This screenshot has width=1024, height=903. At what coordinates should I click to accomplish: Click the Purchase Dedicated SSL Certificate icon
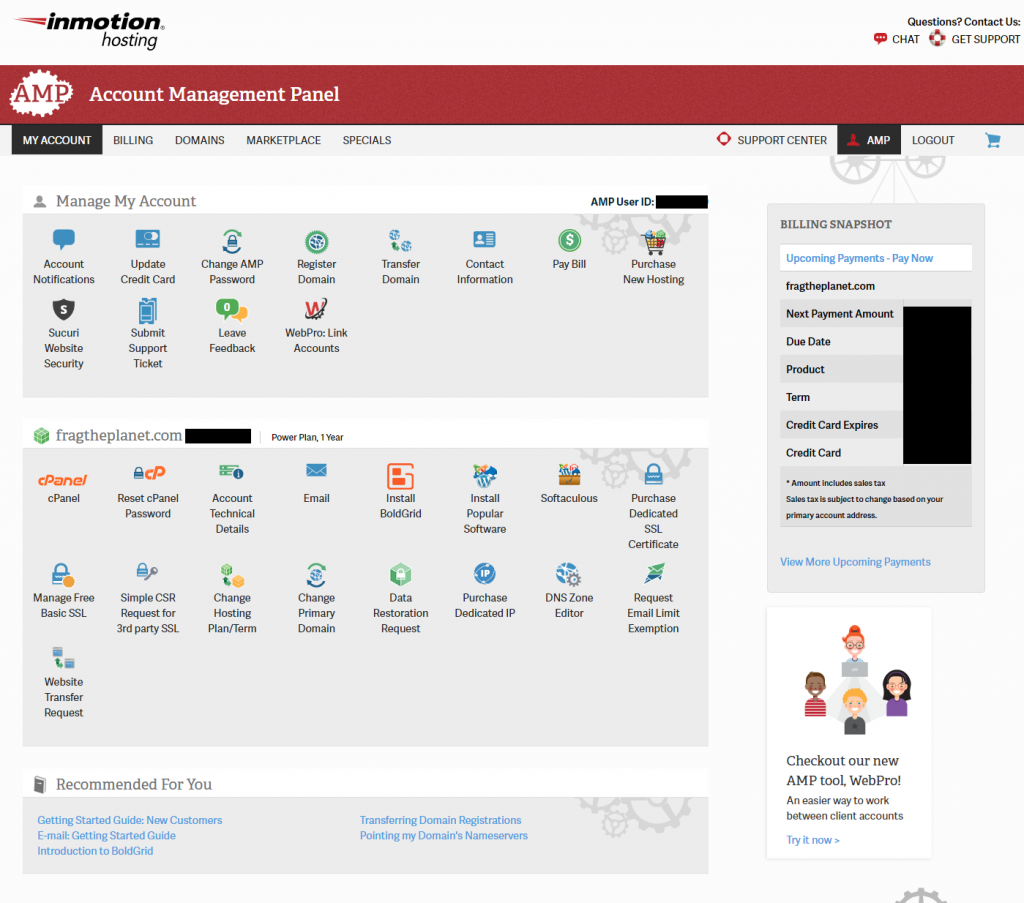[654, 474]
